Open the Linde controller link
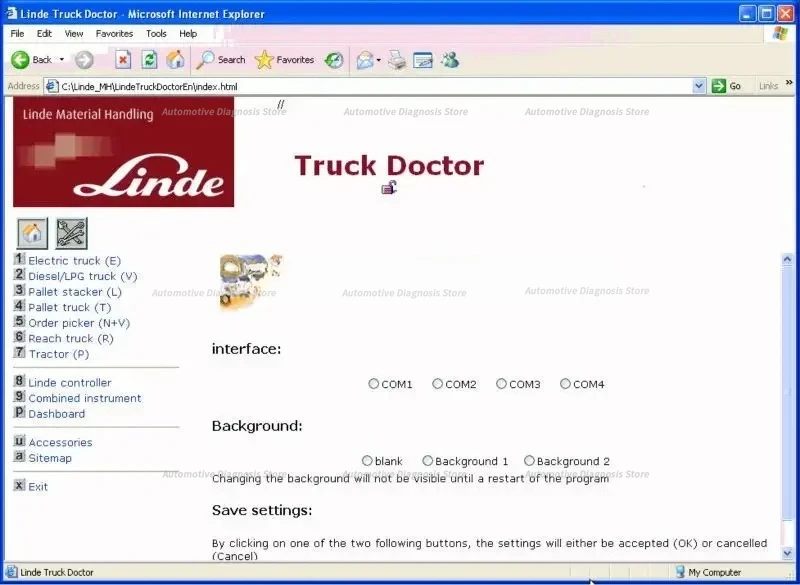Screen dimensions: 800x585 point(69,383)
